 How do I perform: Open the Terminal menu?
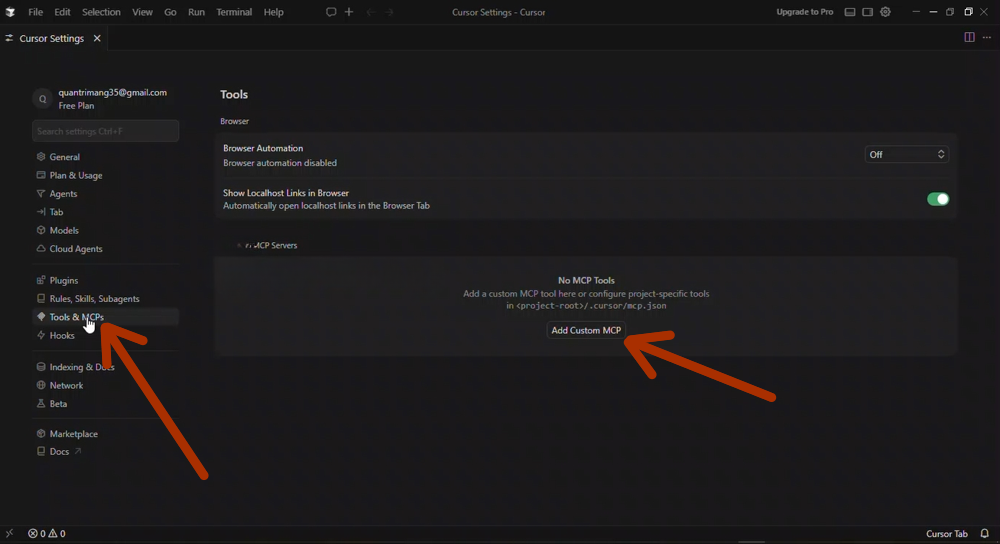(x=234, y=12)
